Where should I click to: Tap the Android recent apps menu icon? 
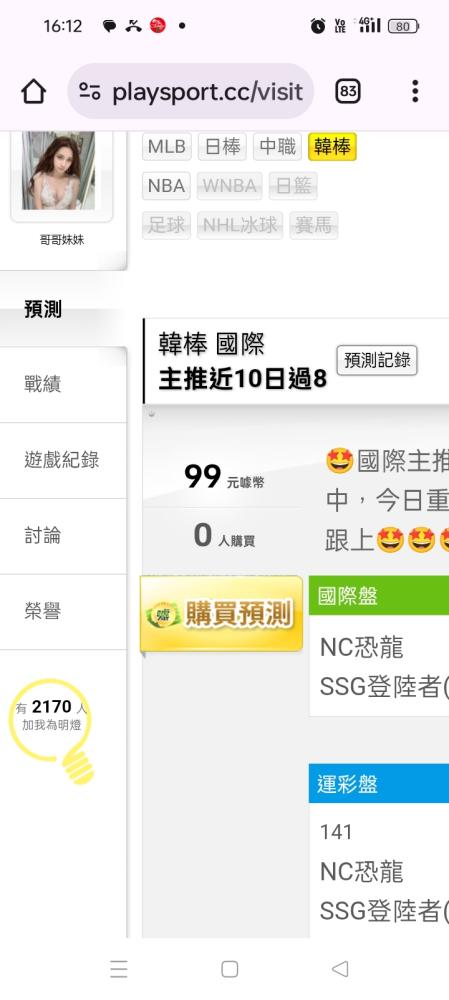click(119, 969)
